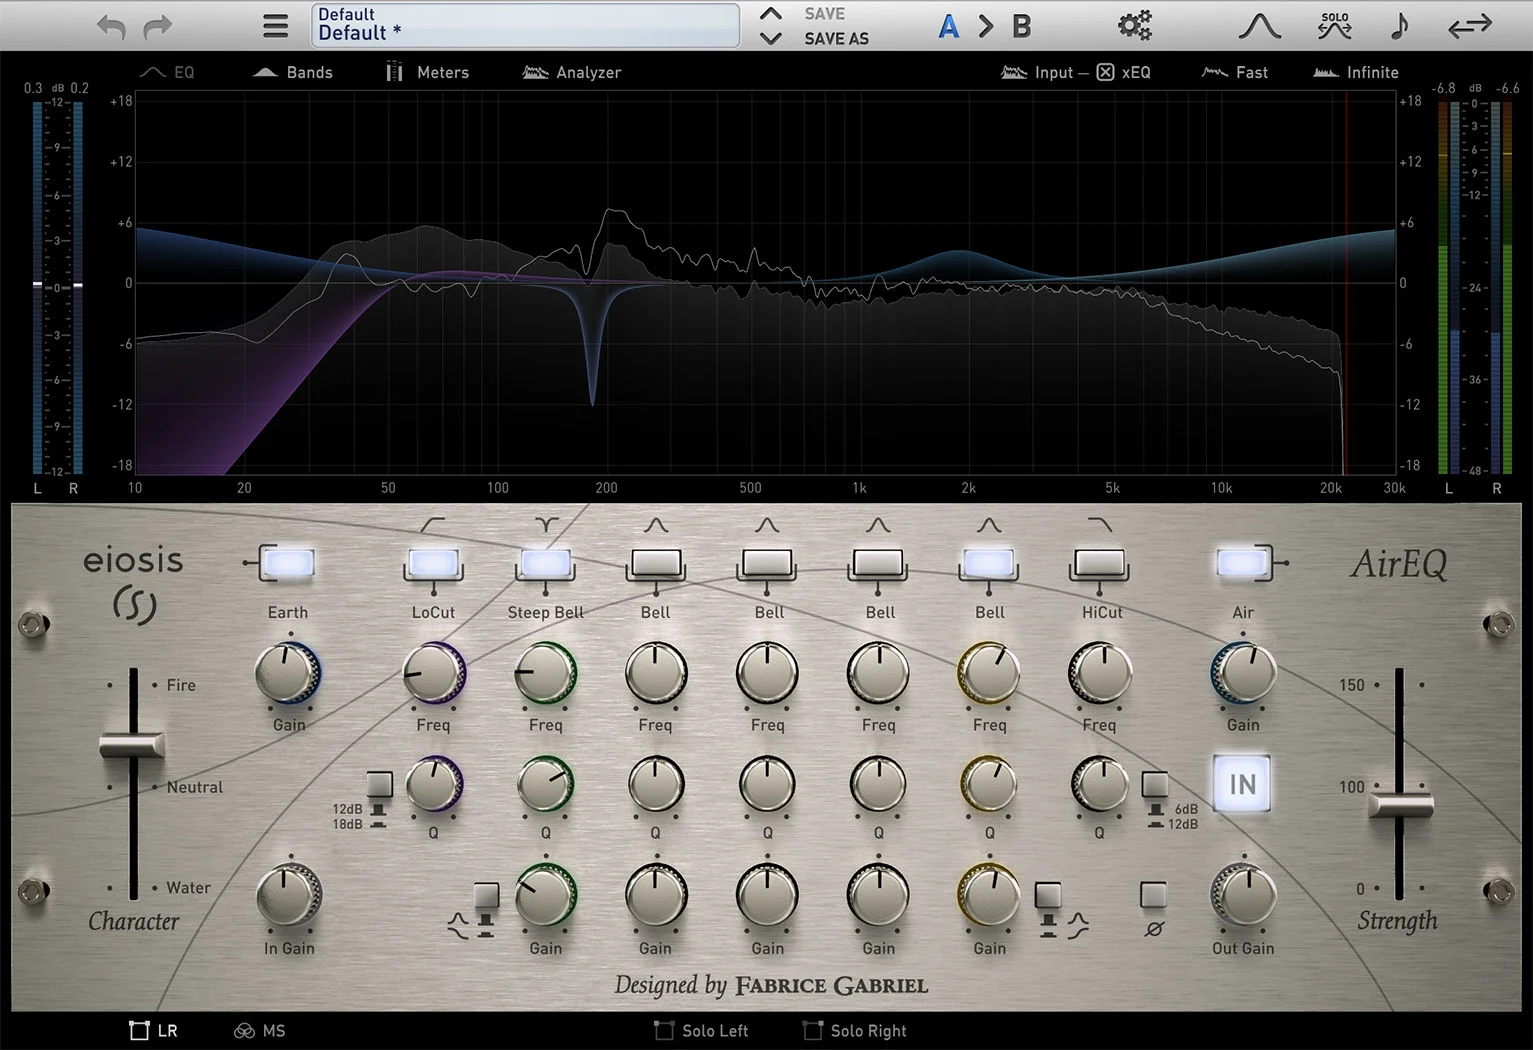Switch to the Bands tab

pyautogui.click(x=293, y=72)
